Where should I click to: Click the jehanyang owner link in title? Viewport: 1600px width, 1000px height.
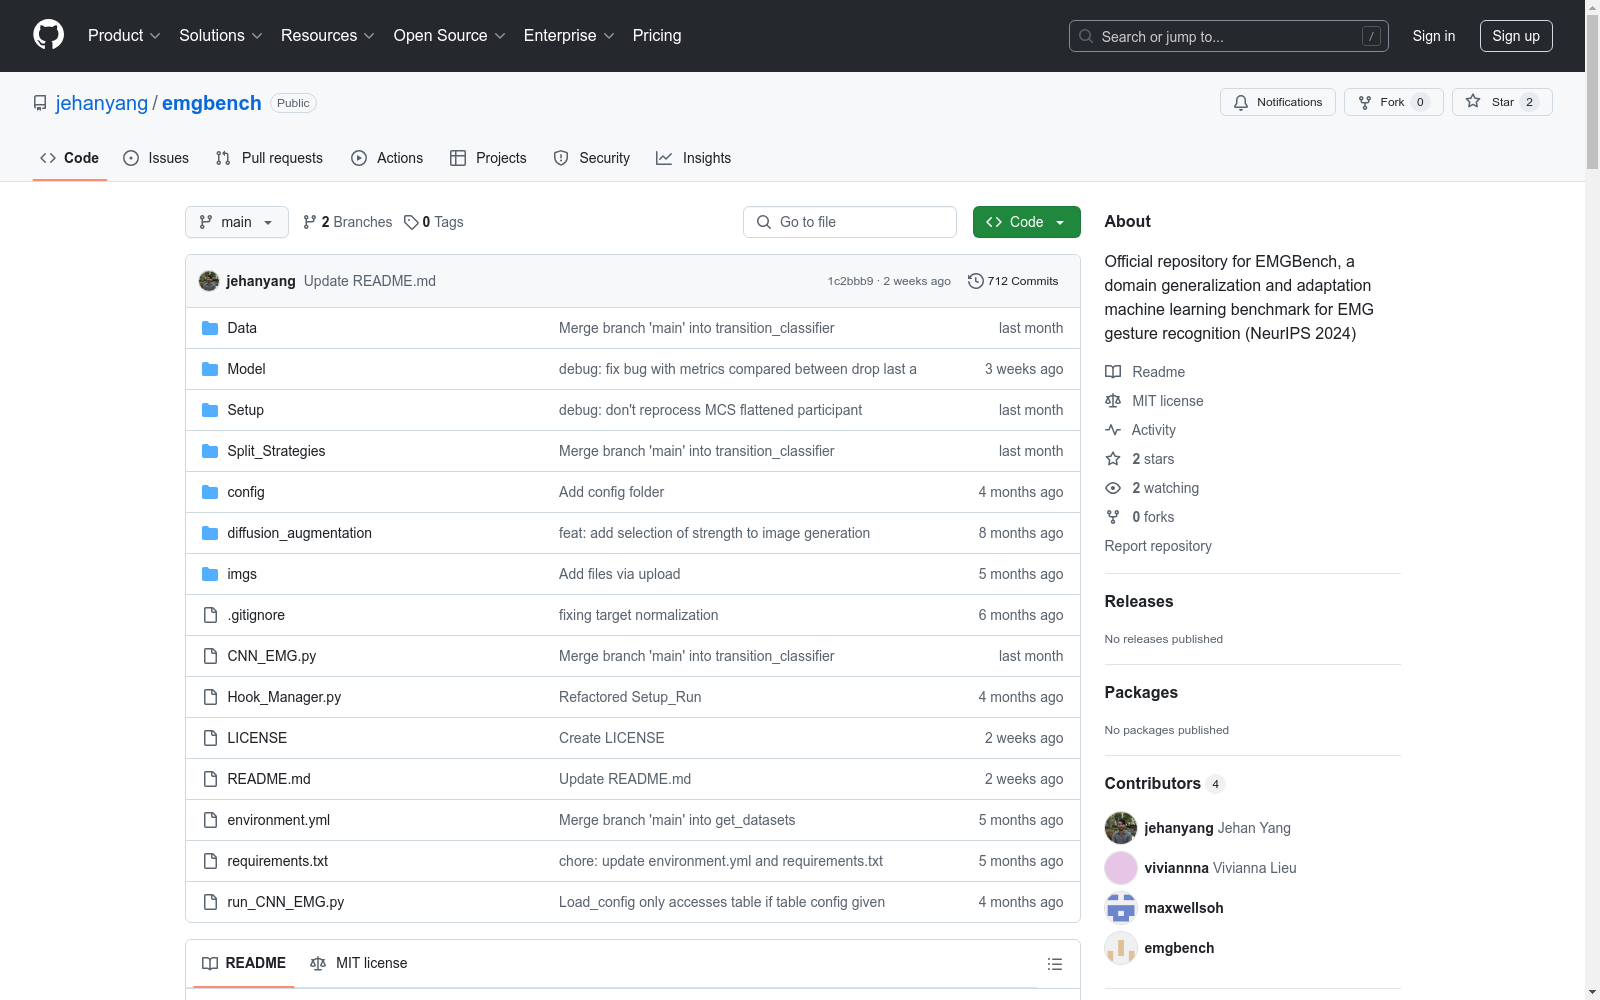click(x=102, y=103)
